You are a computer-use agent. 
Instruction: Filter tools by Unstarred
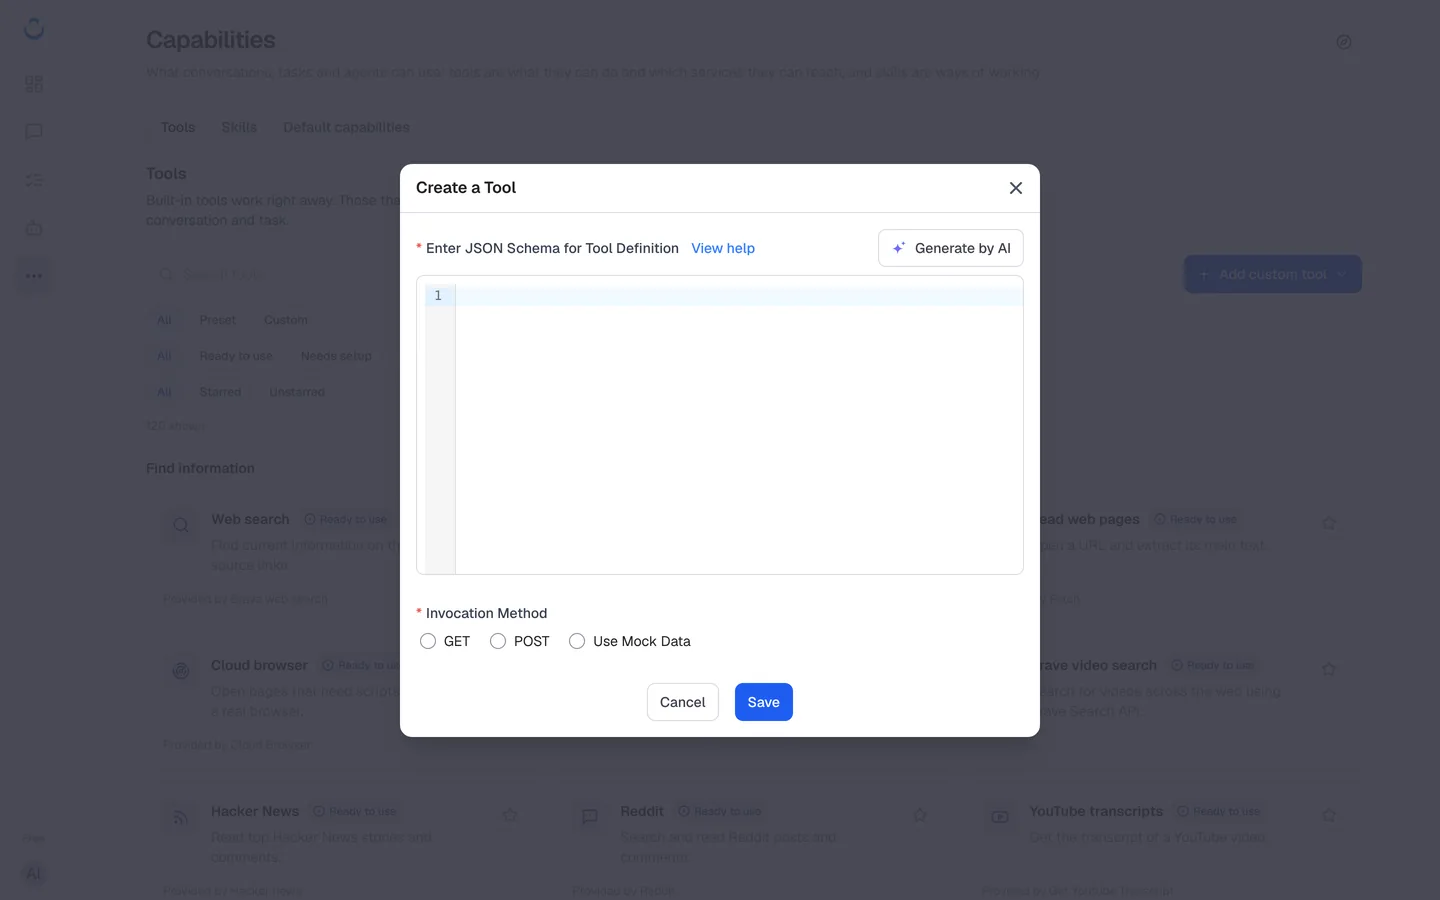click(297, 392)
